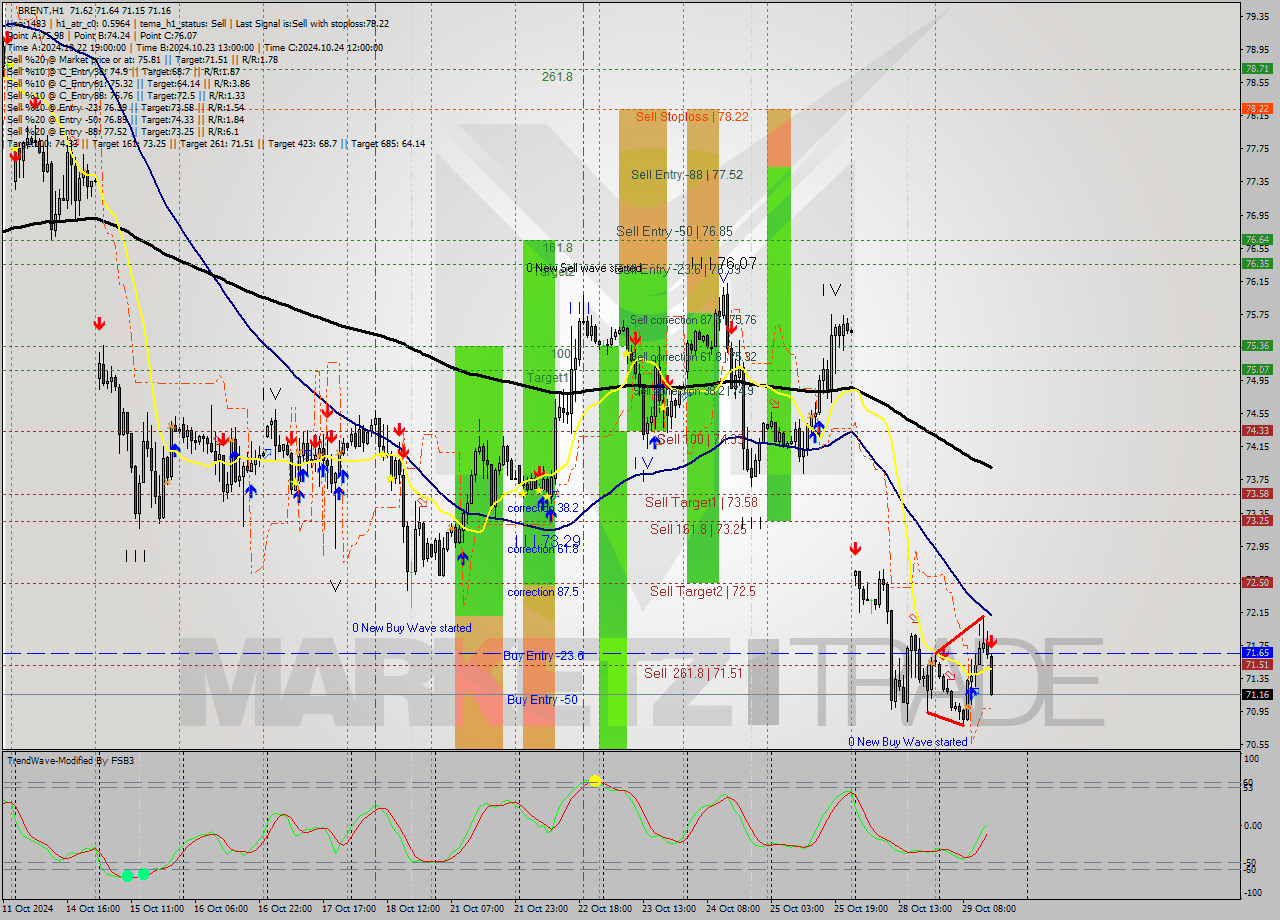
Task: Click the orange 78.22 stoploss price tag
Action: coord(1256,108)
